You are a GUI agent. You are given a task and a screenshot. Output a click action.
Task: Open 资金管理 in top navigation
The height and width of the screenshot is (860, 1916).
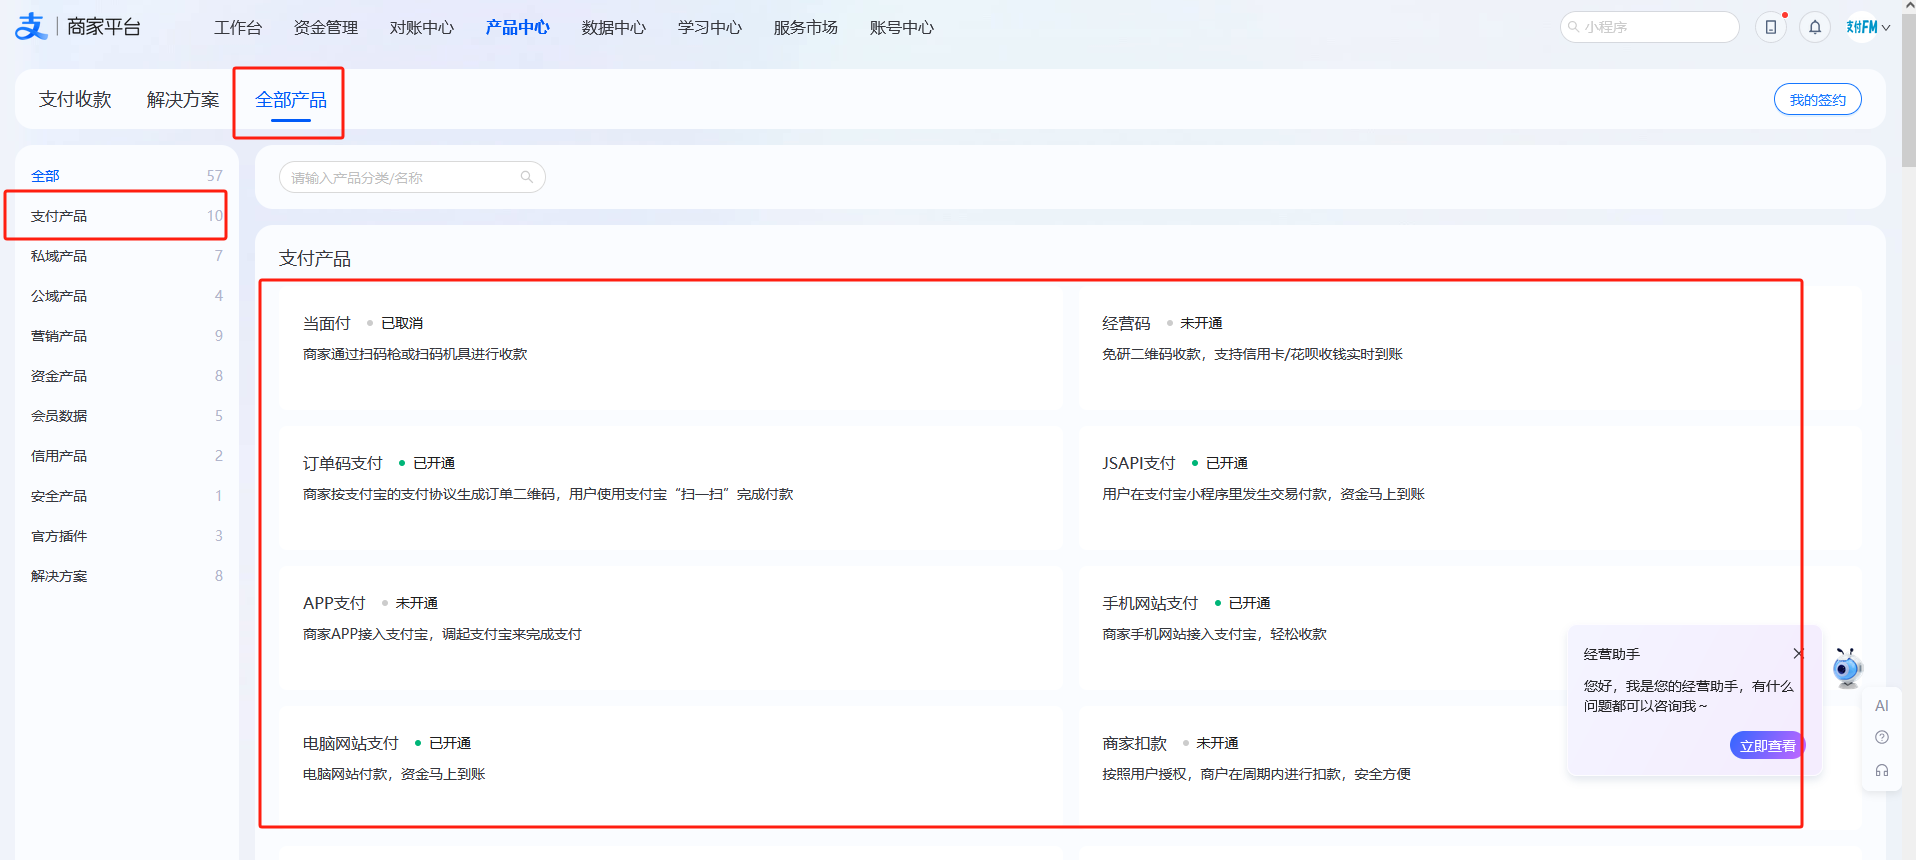coord(326,27)
